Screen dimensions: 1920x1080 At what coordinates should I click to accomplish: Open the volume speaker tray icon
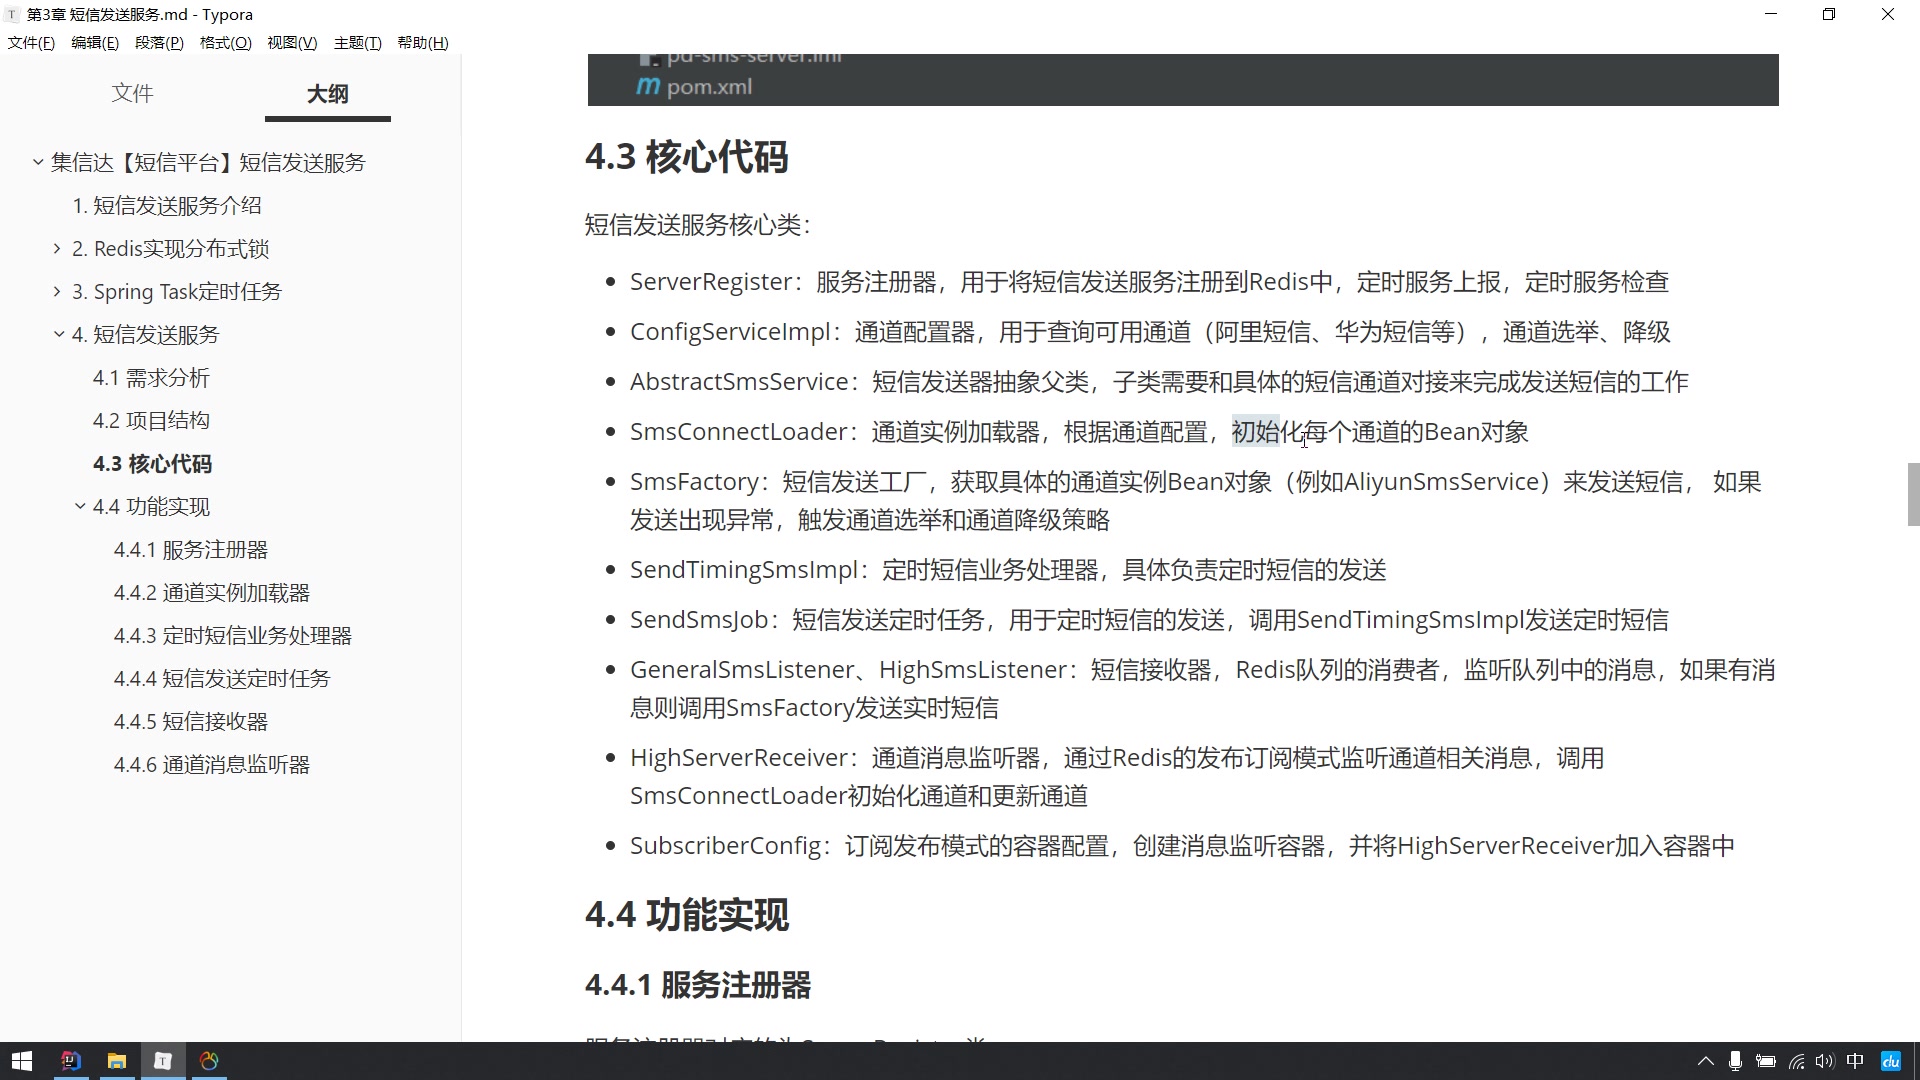point(1825,1061)
